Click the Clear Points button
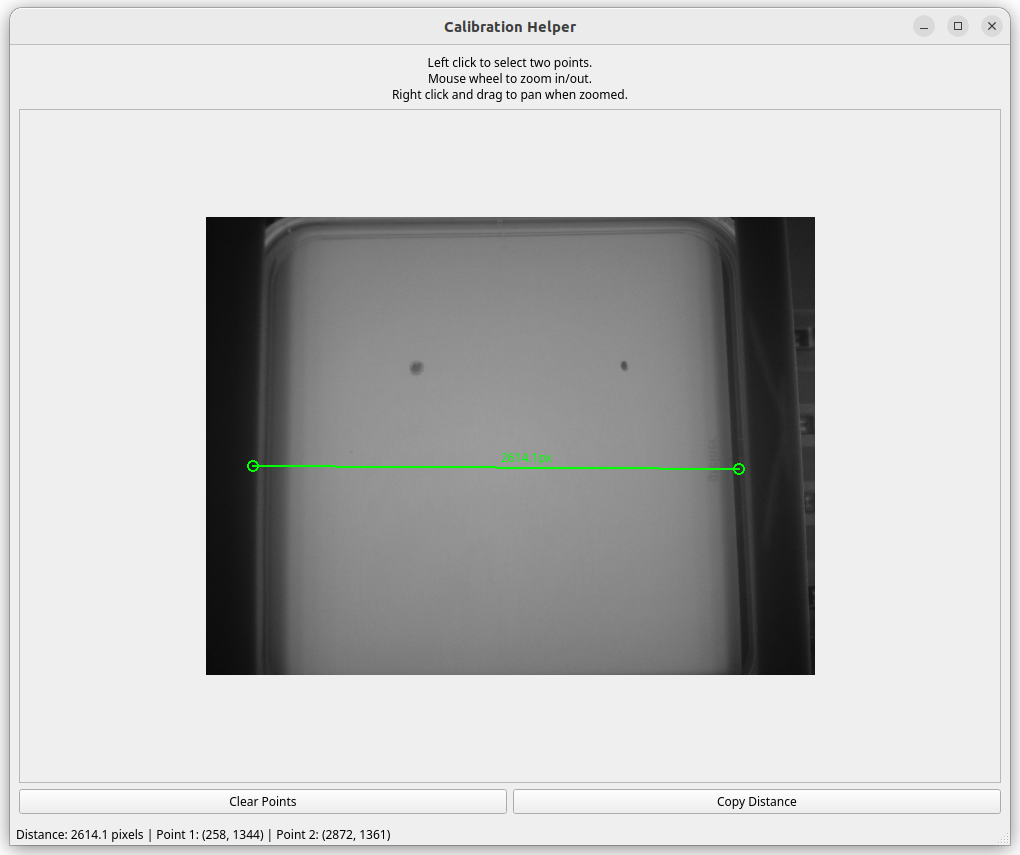1020x855 pixels. click(263, 801)
